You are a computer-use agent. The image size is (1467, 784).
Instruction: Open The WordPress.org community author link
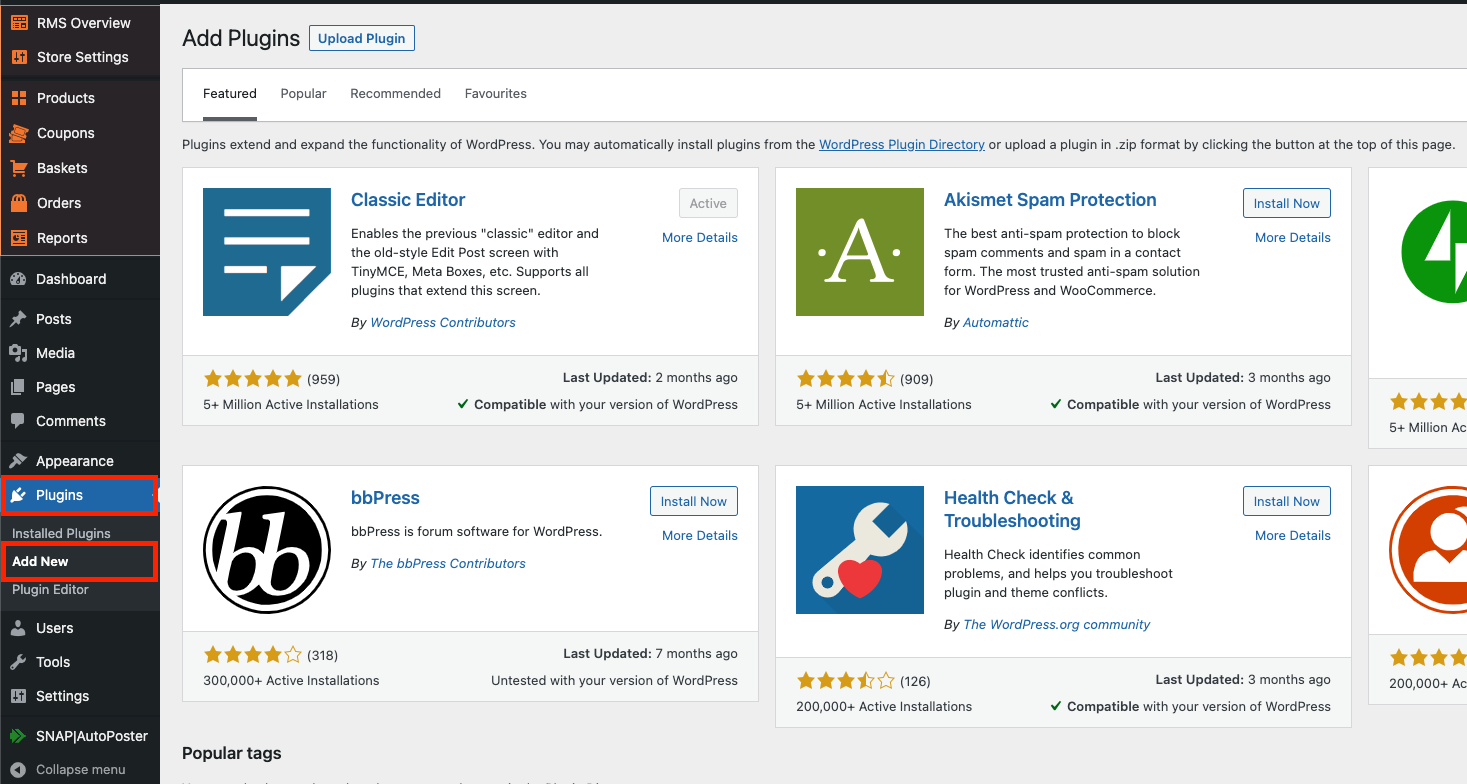[1057, 624]
